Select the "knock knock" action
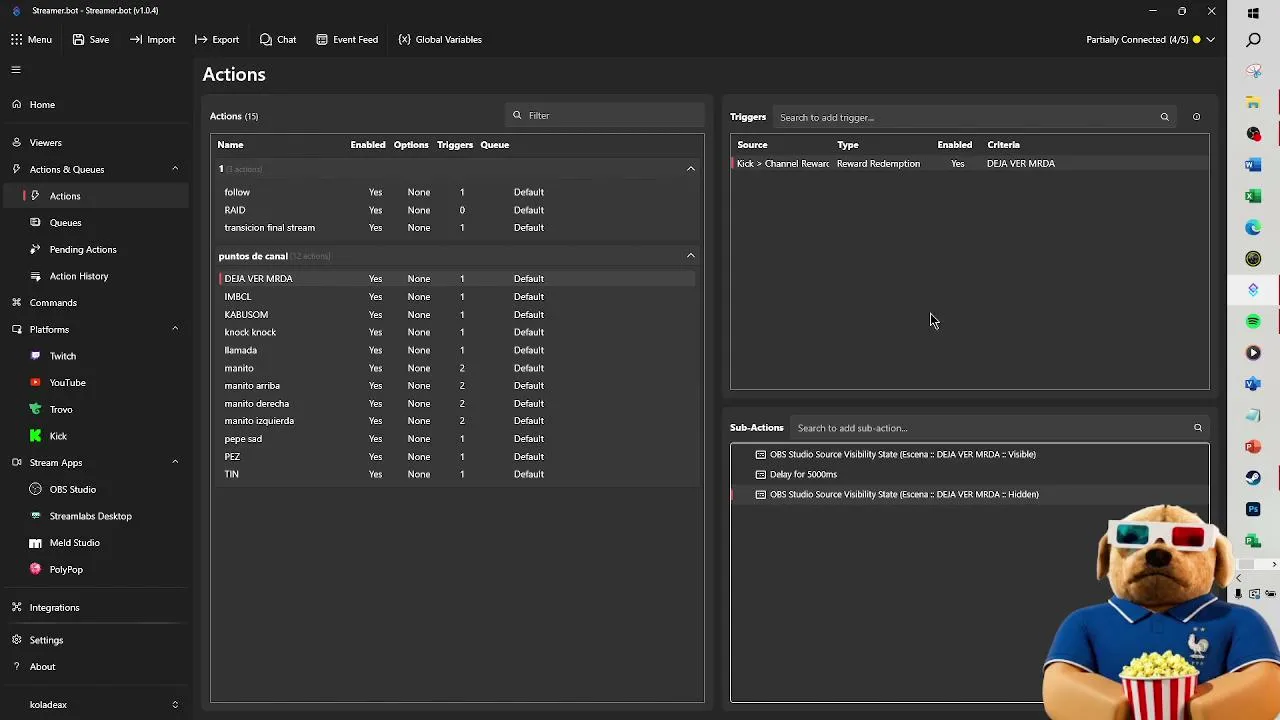The width and height of the screenshot is (1280, 720). click(x=456, y=332)
